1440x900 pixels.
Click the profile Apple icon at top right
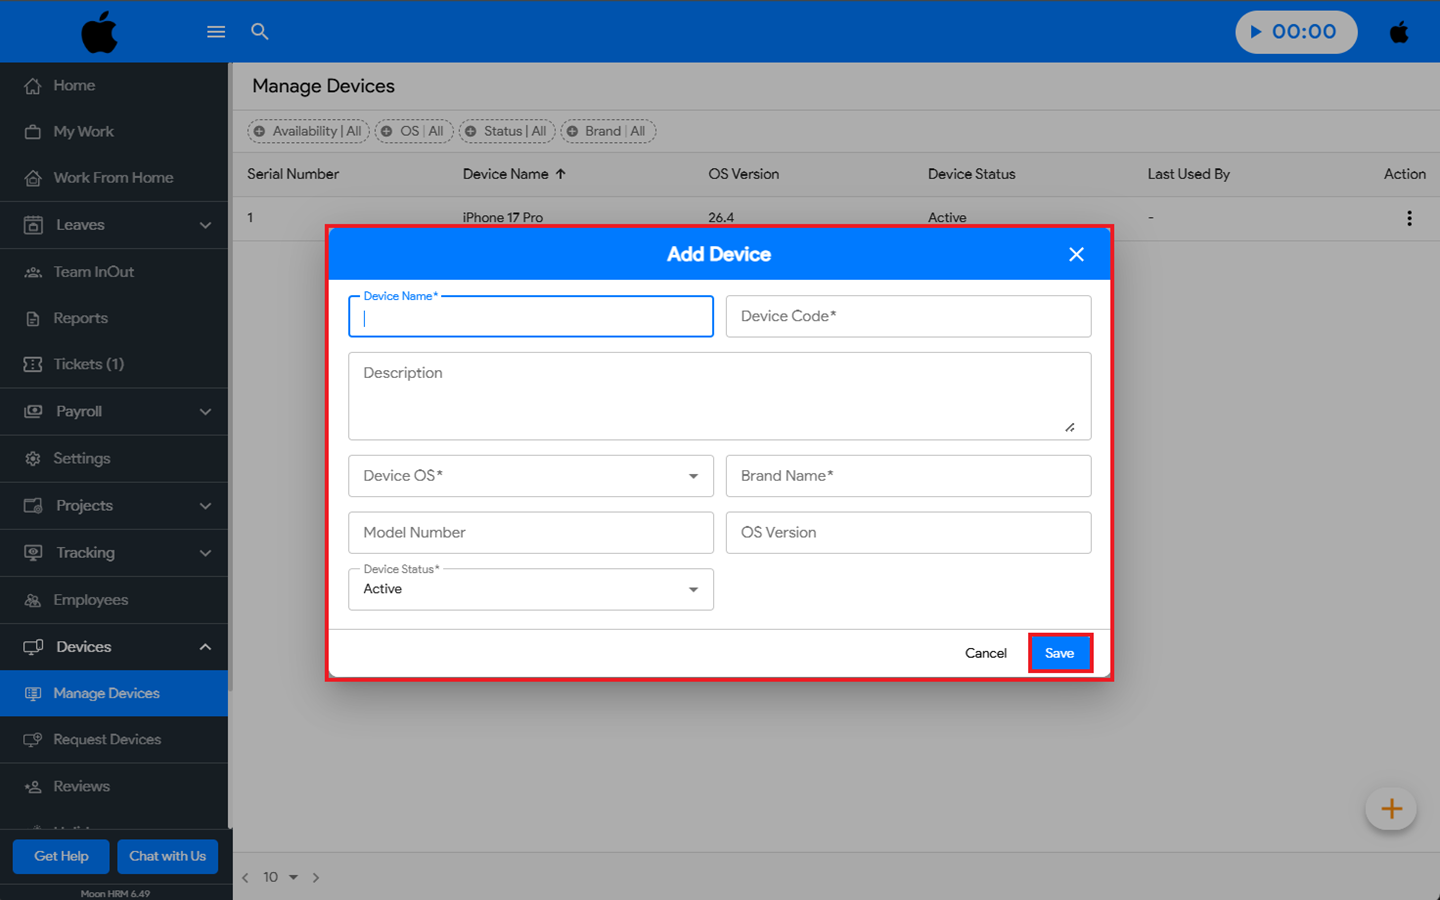coord(1399,32)
